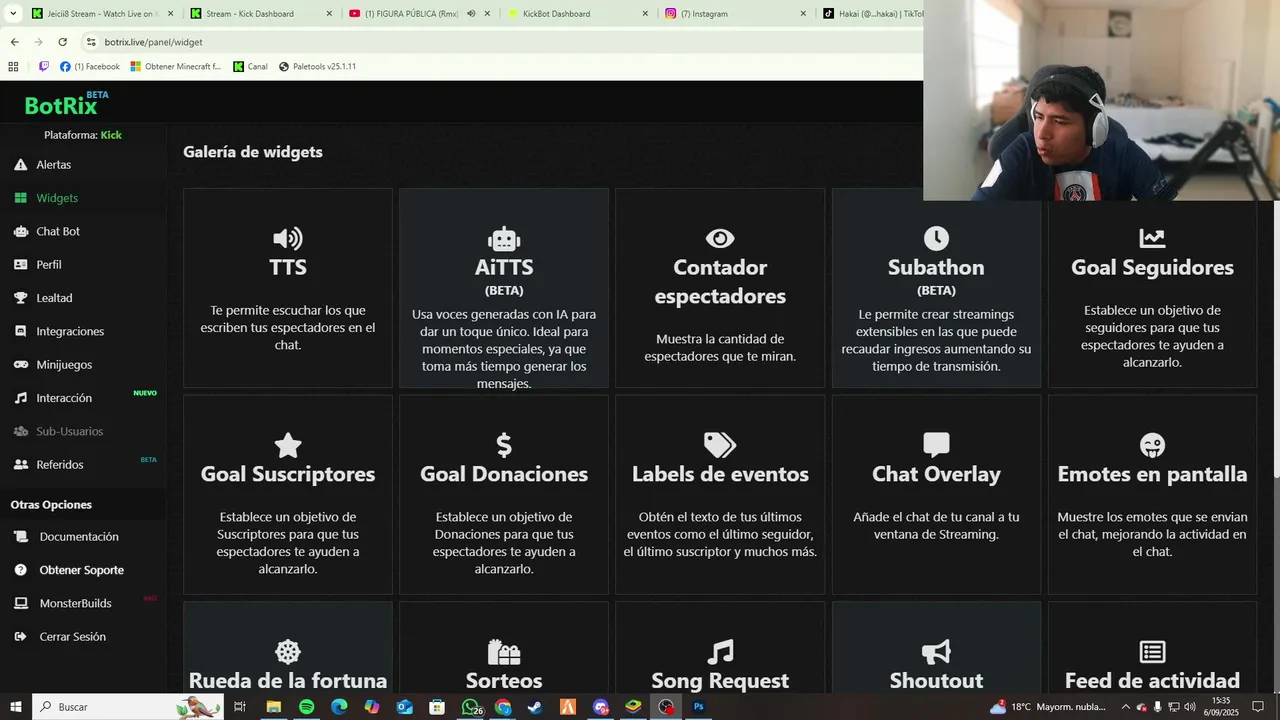Click the AiTTS robot icon
The width and height of the screenshot is (1280, 720).
click(x=504, y=239)
